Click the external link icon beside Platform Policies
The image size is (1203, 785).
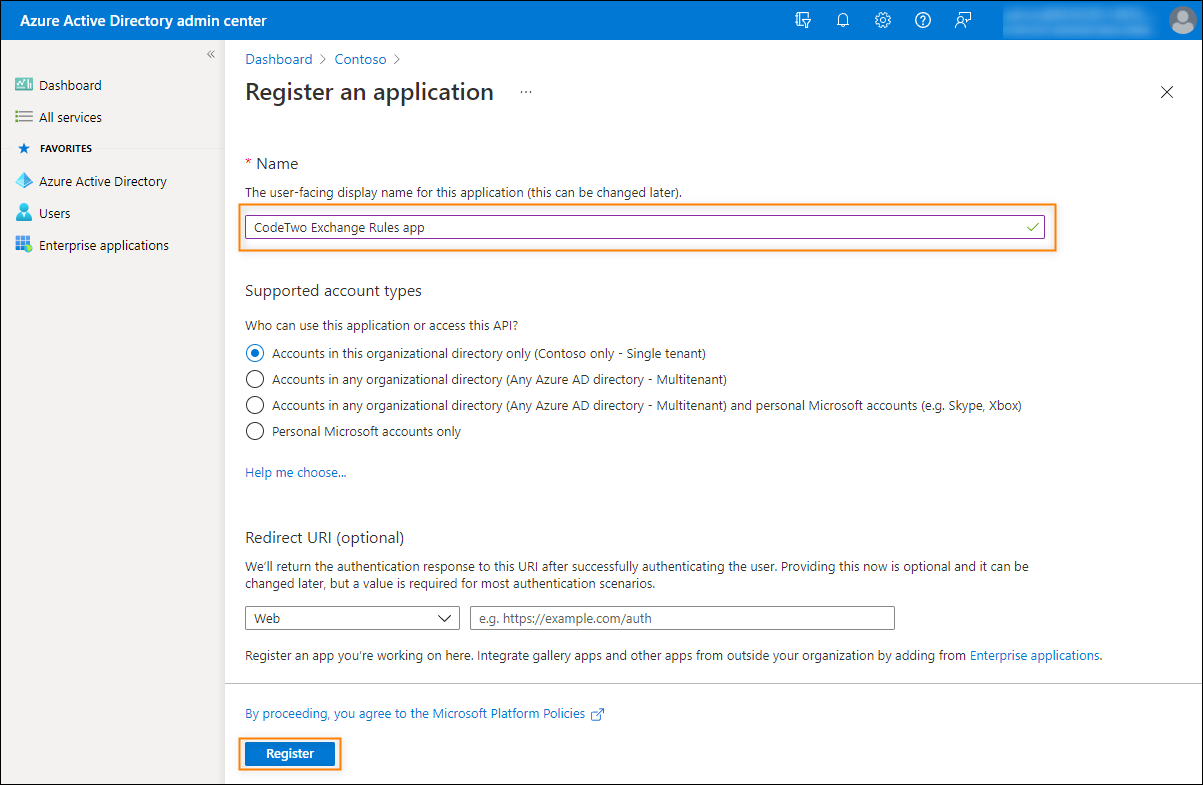[x=598, y=714]
